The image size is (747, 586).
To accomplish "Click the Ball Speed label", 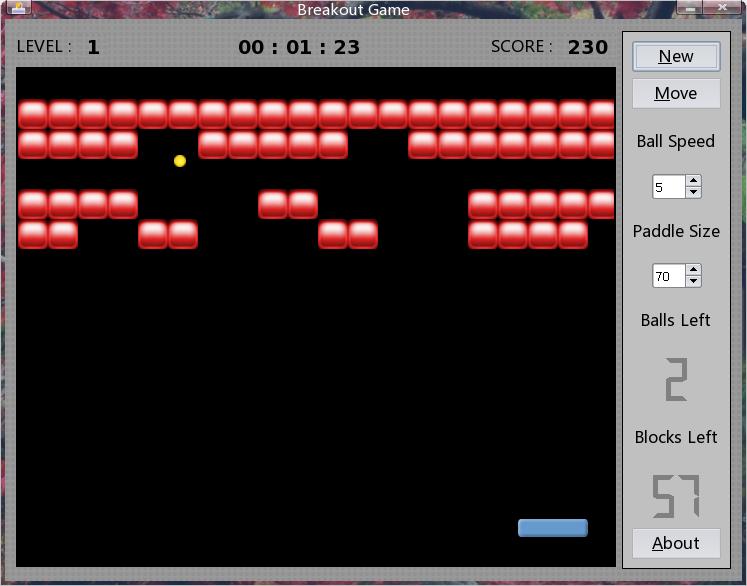I will [x=676, y=141].
